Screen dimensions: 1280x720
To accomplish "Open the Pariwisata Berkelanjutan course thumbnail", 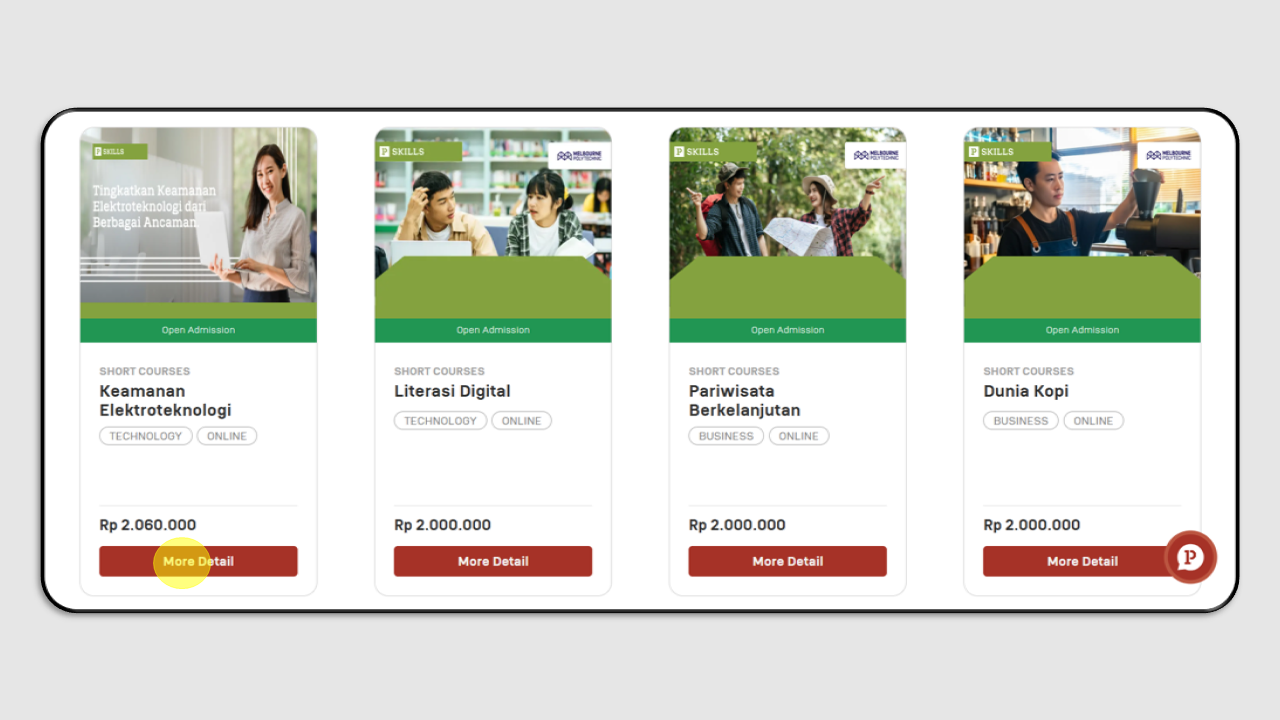I will (x=787, y=223).
